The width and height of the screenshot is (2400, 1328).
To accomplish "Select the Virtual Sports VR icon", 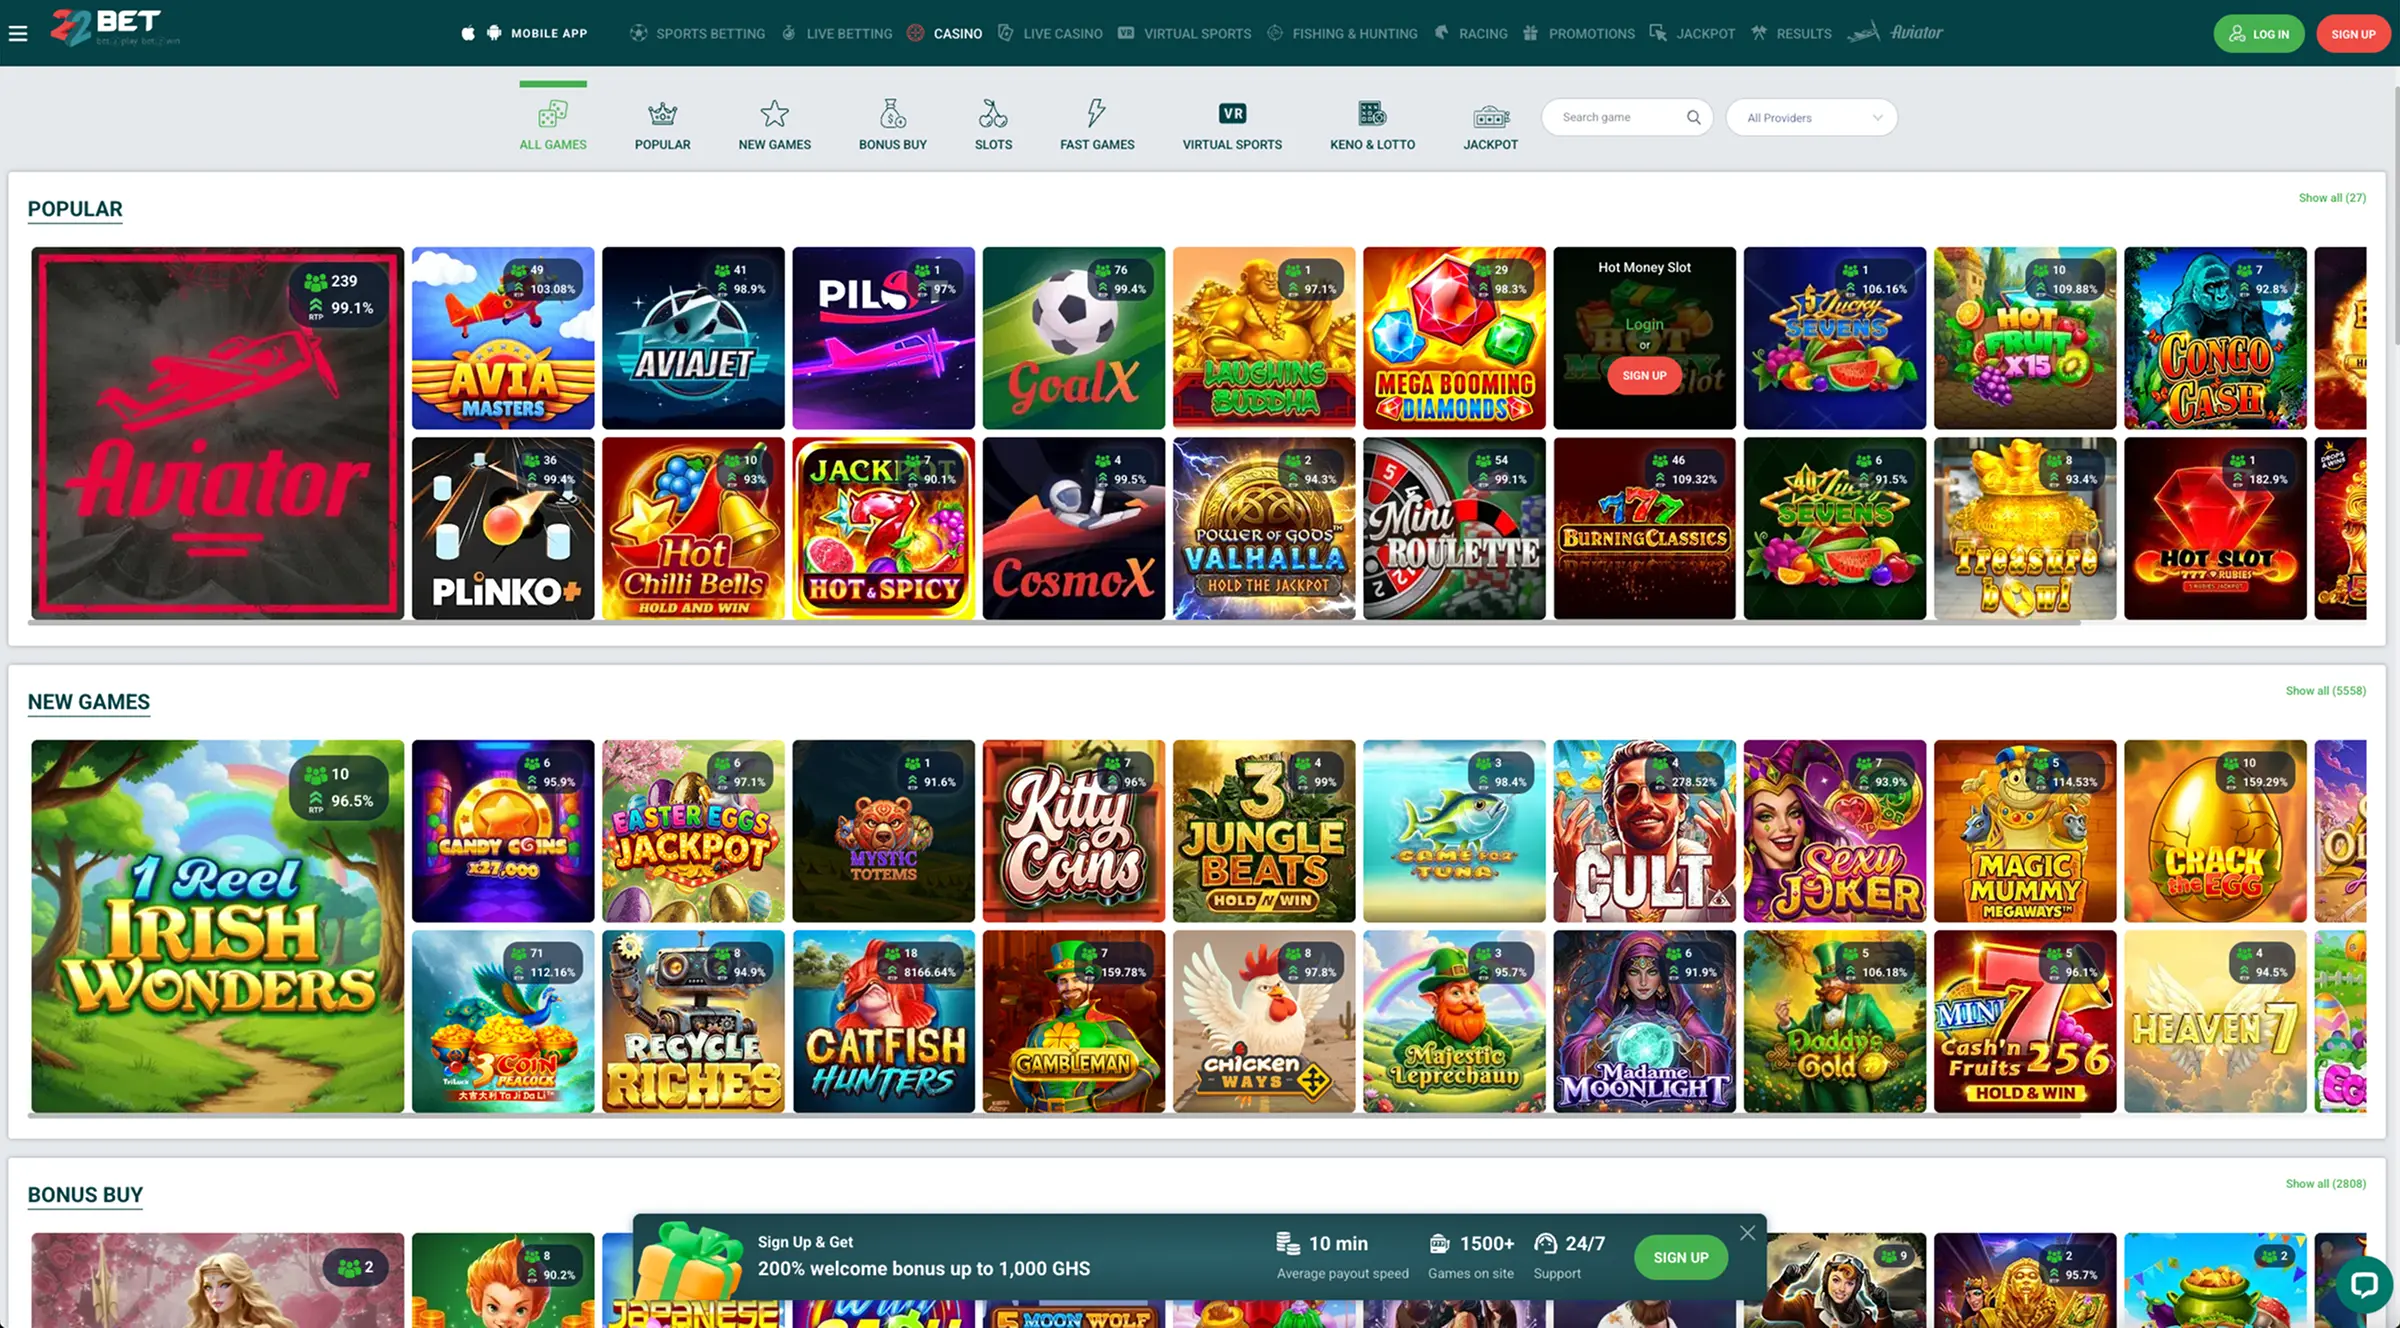I will (1232, 114).
